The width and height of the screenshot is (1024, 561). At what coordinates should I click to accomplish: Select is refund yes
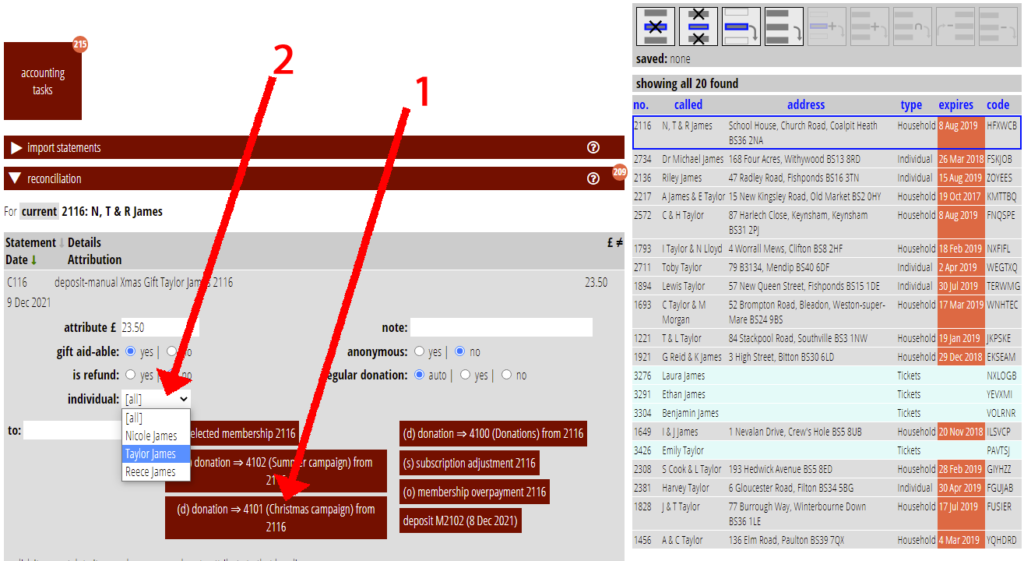click(131, 375)
